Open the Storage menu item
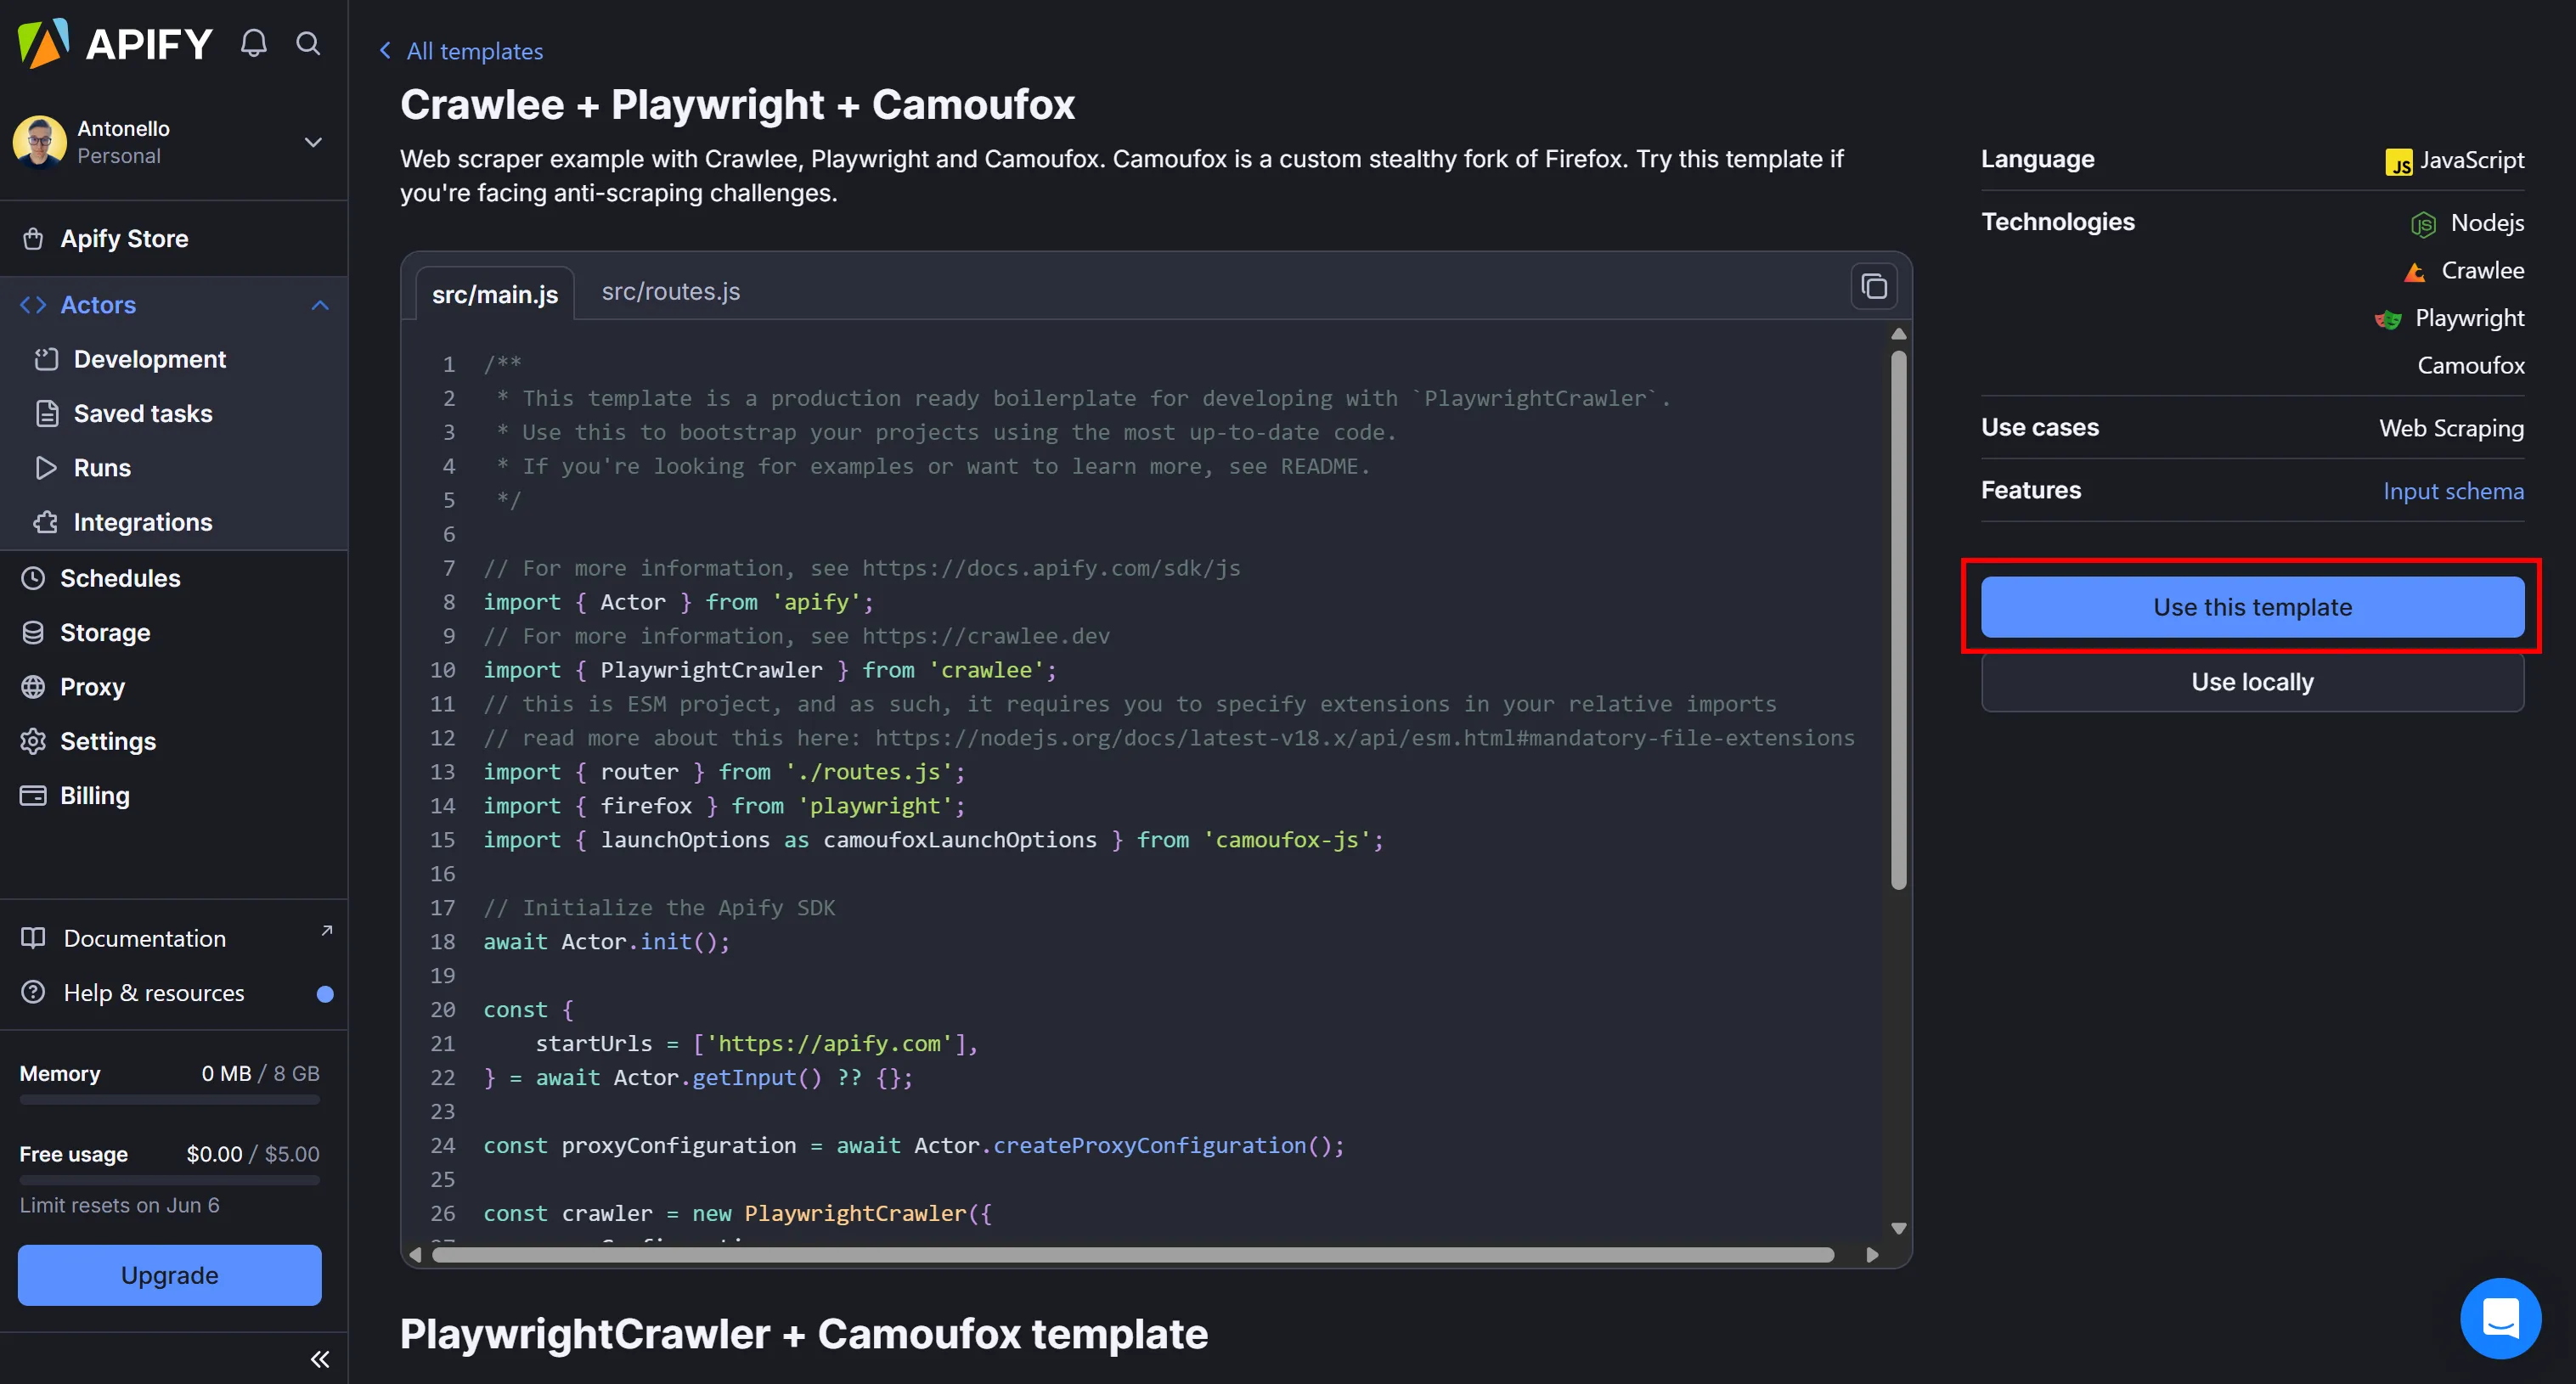 174,633
